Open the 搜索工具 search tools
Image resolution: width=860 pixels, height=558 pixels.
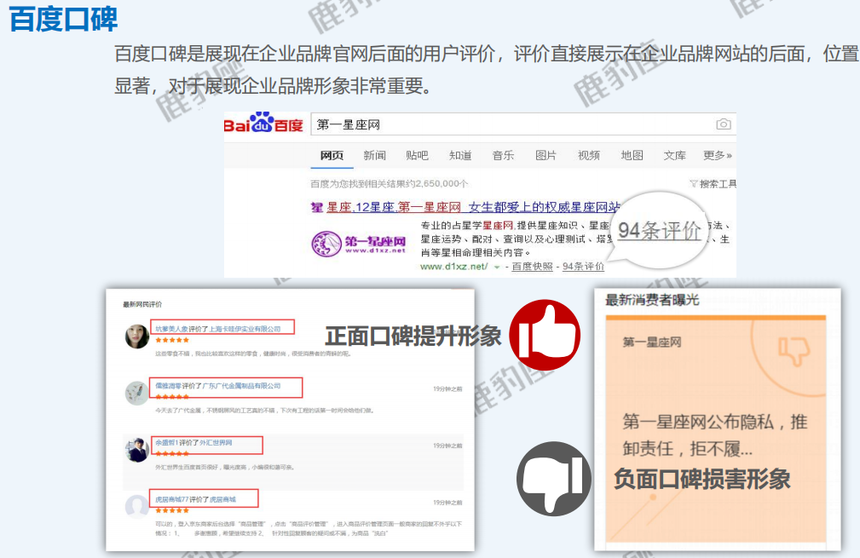point(718,184)
